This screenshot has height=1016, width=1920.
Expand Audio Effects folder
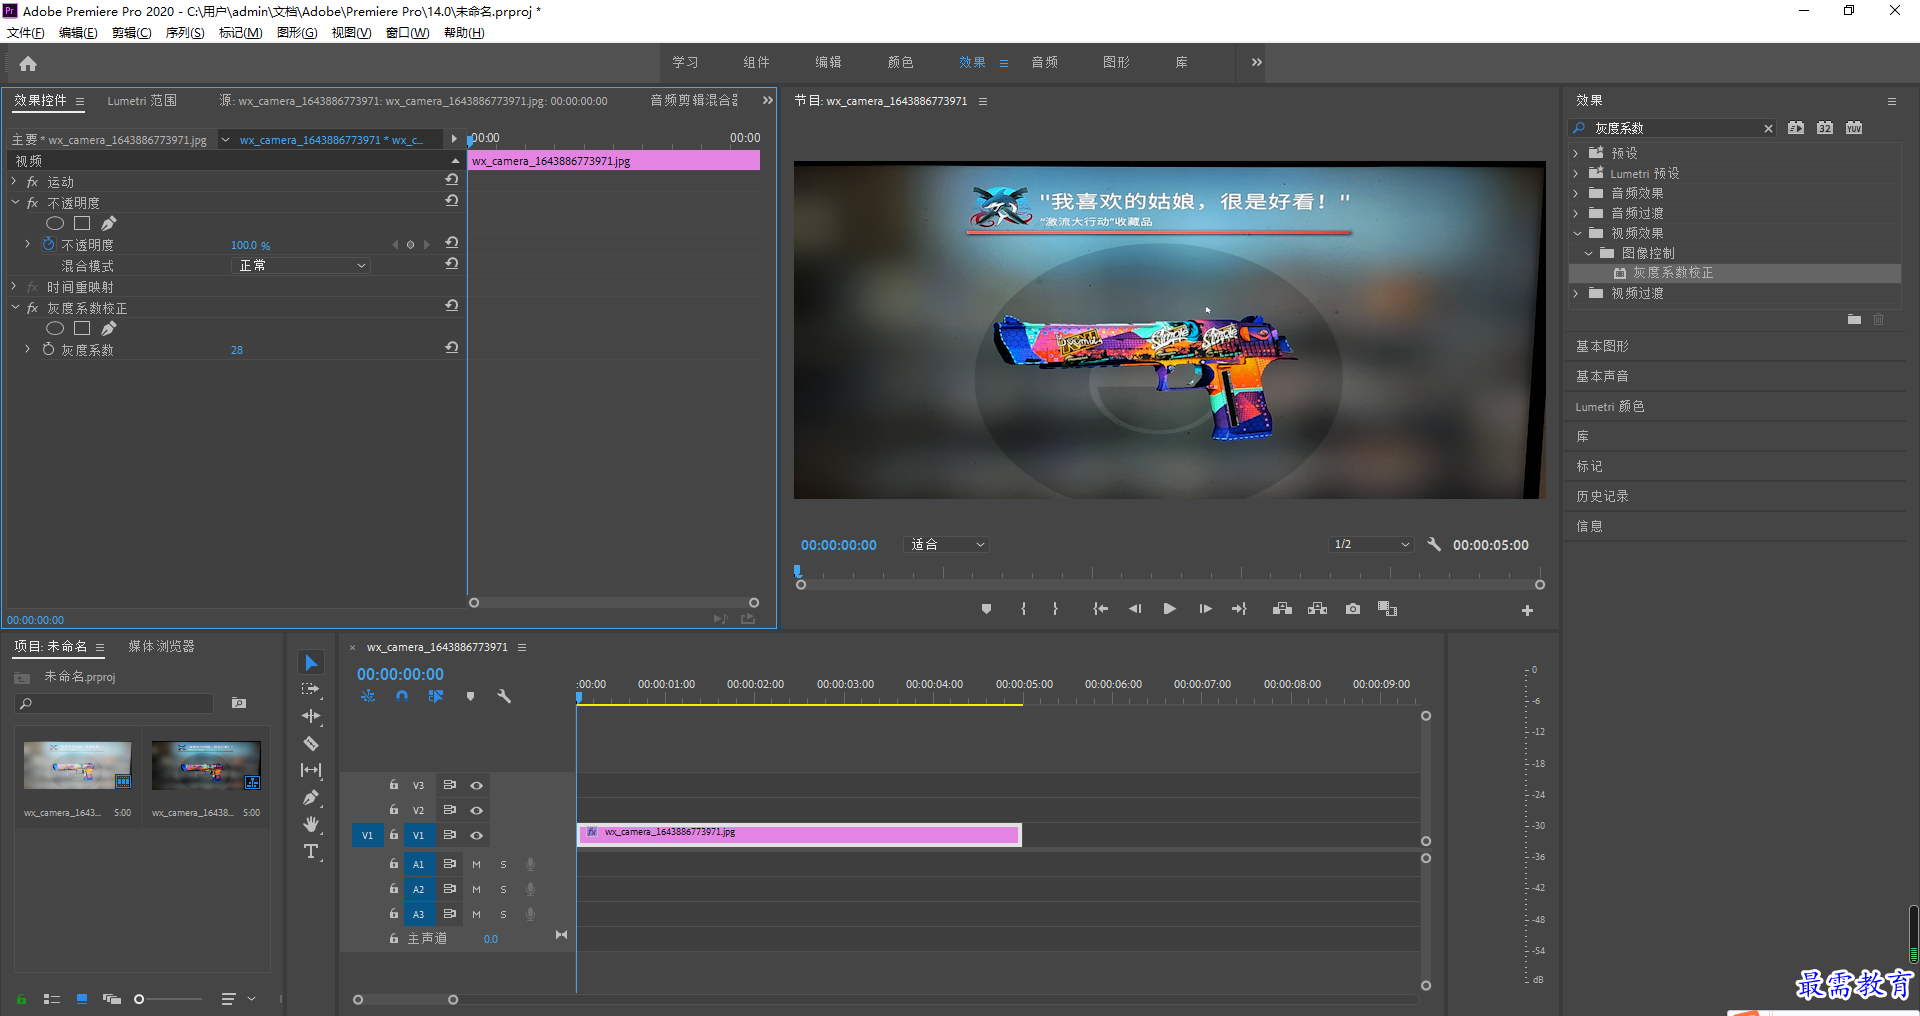(x=1576, y=193)
